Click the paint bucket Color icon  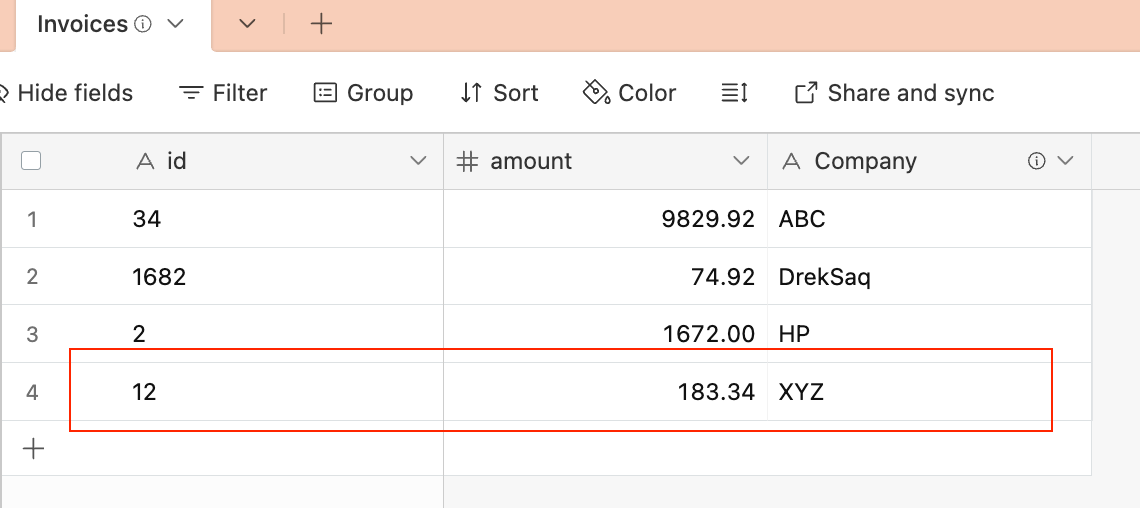click(x=596, y=93)
